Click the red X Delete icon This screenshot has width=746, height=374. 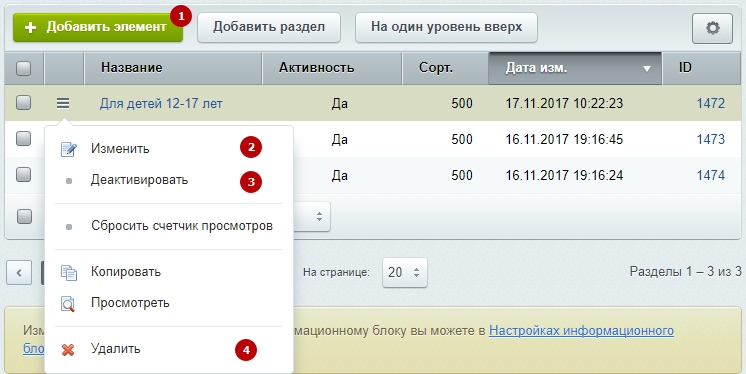69,350
